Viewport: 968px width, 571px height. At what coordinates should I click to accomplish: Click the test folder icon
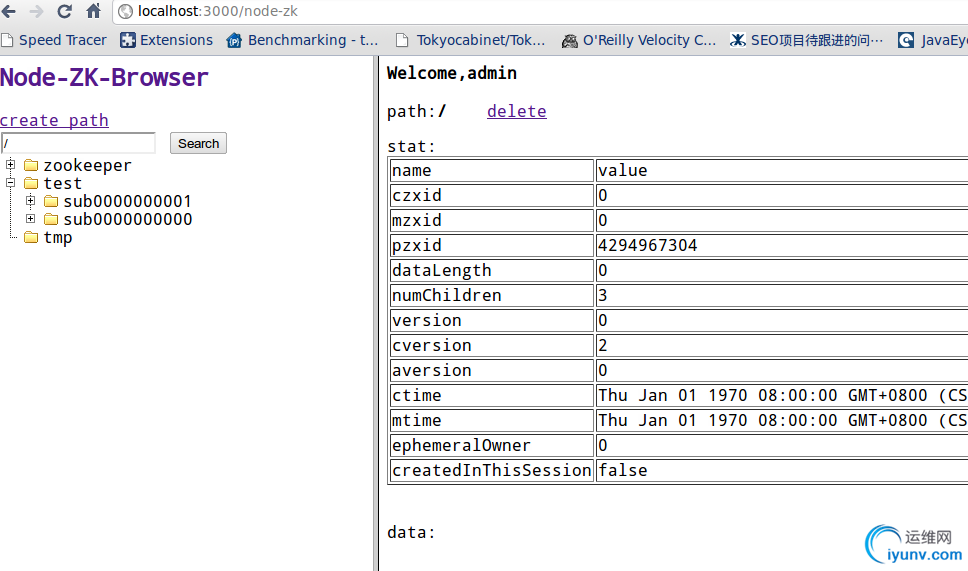[31, 184]
